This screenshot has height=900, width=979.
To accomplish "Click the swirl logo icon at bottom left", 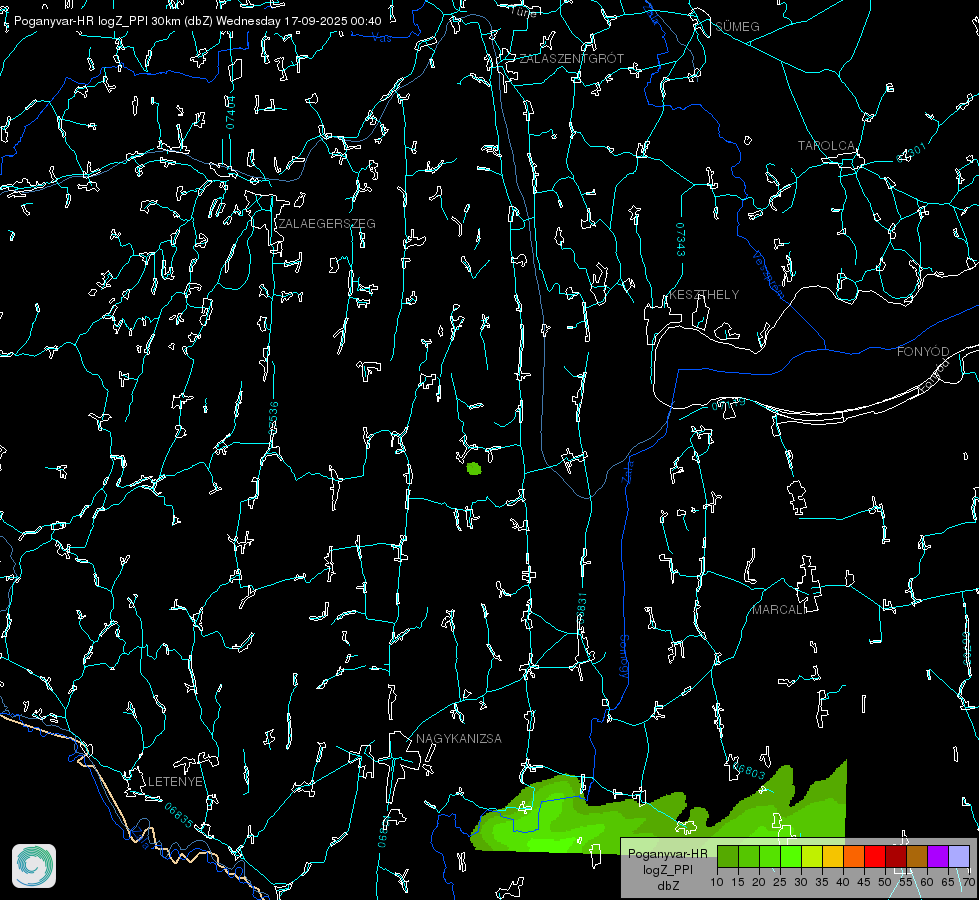I will click(34, 866).
